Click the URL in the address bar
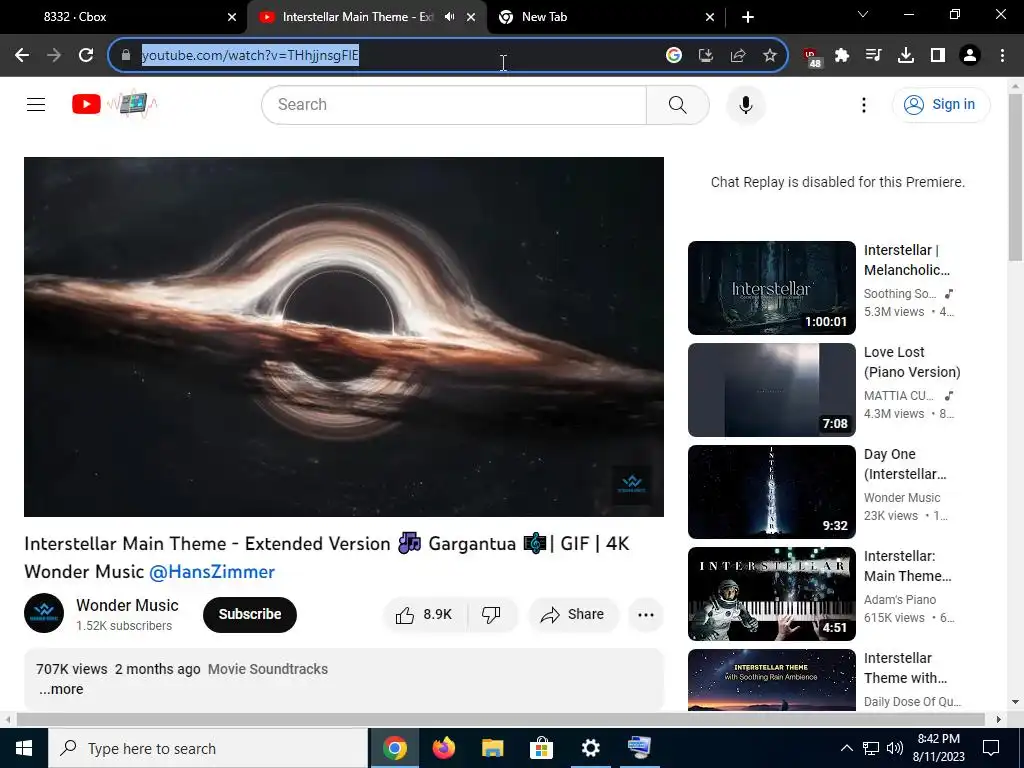The image size is (1024, 768). click(250, 56)
